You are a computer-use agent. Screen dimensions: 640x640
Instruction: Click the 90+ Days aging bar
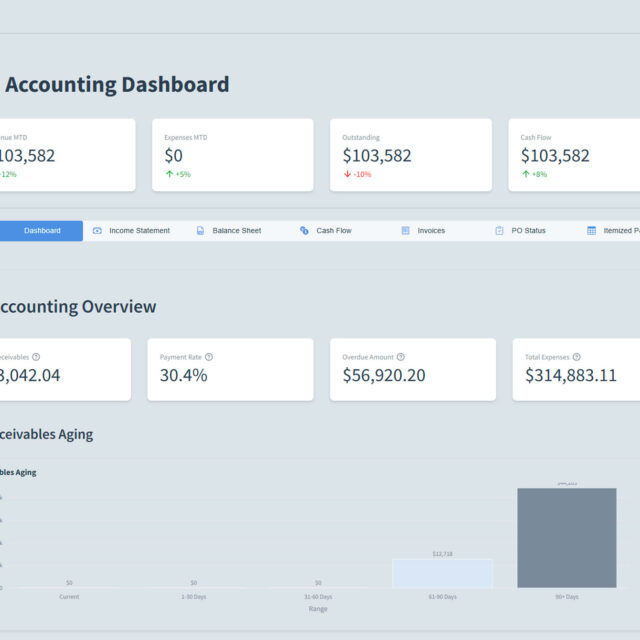[x=566, y=538]
